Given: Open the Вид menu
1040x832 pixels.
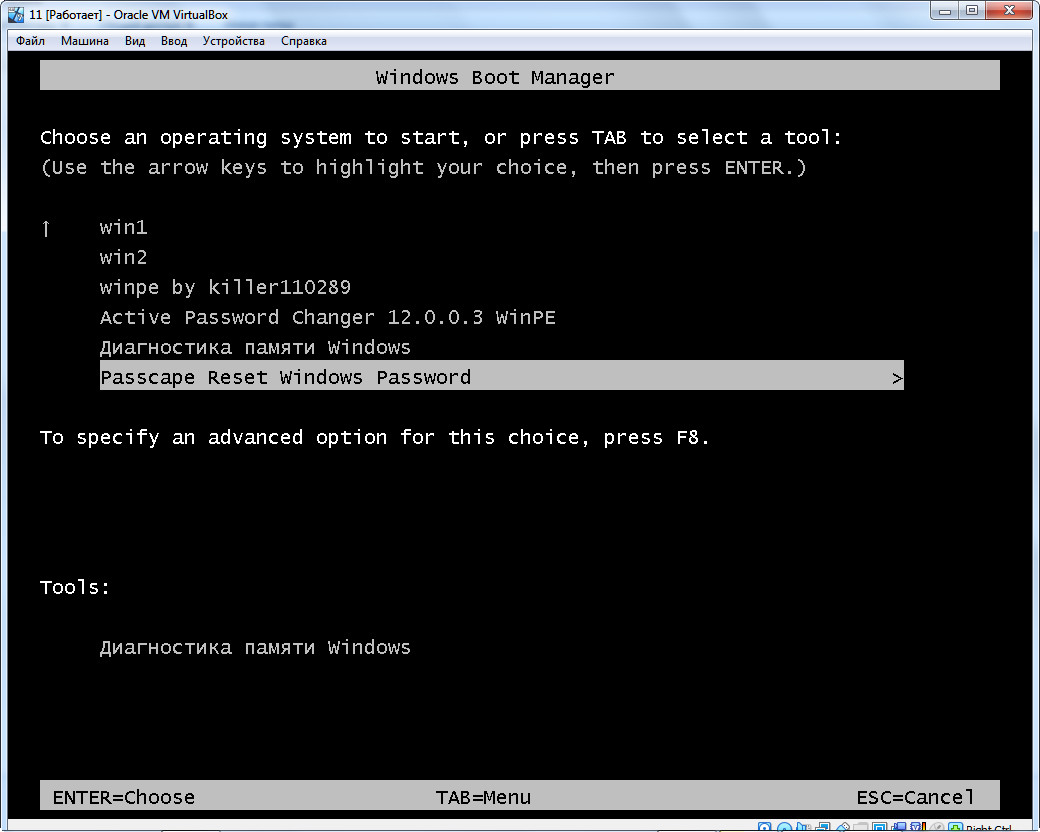Looking at the screenshot, I should click(135, 41).
